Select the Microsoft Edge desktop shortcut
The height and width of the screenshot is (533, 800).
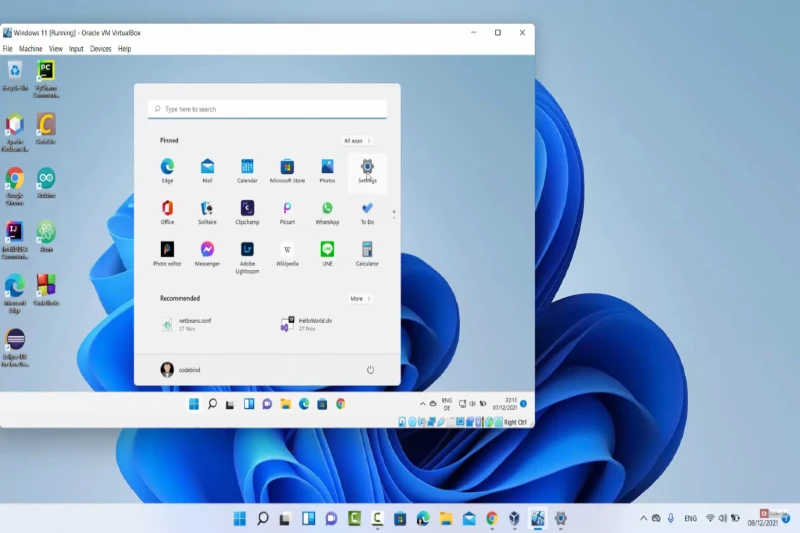15,294
